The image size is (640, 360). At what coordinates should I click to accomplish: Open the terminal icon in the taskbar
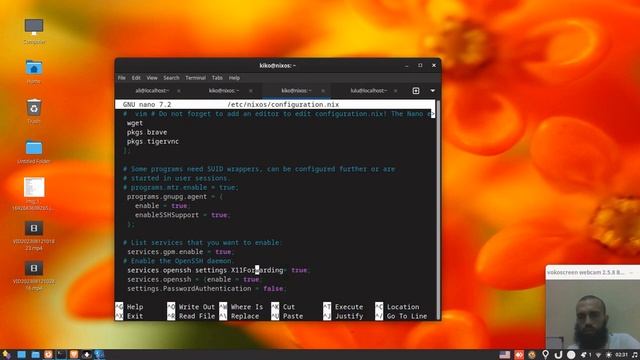pyautogui.click(x=61, y=354)
